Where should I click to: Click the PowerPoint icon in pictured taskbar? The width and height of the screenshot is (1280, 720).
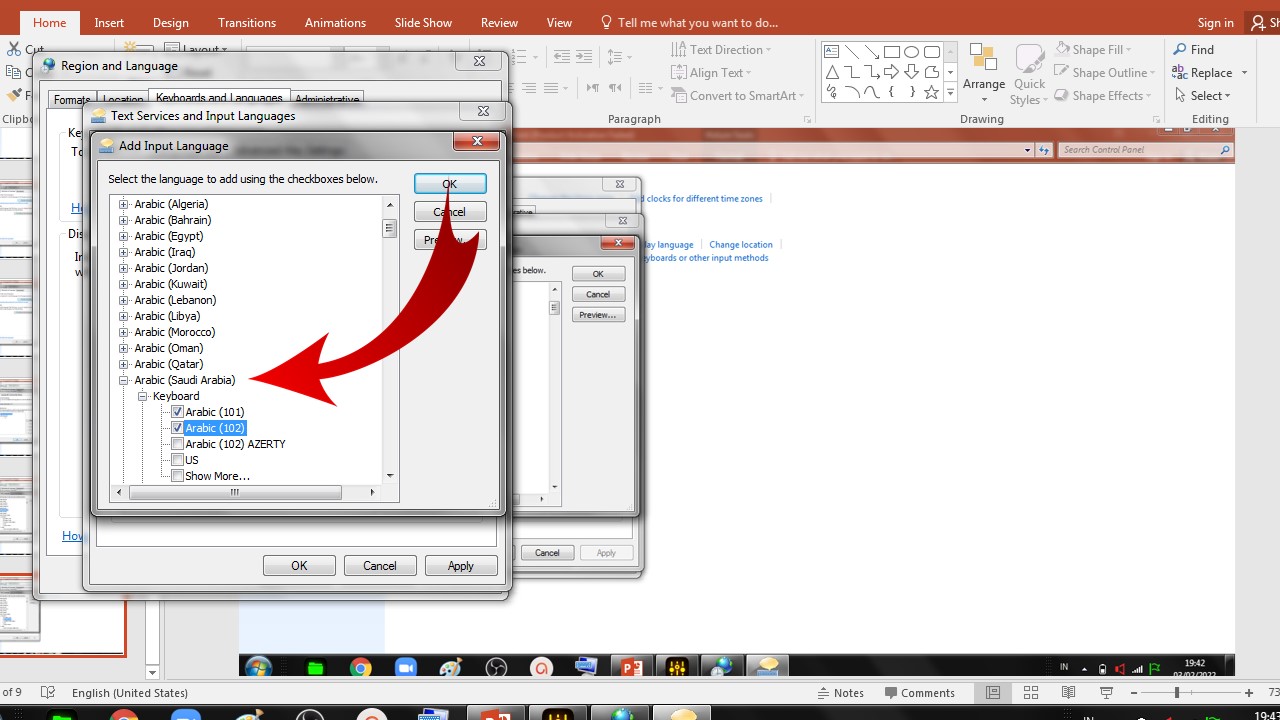click(631, 668)
